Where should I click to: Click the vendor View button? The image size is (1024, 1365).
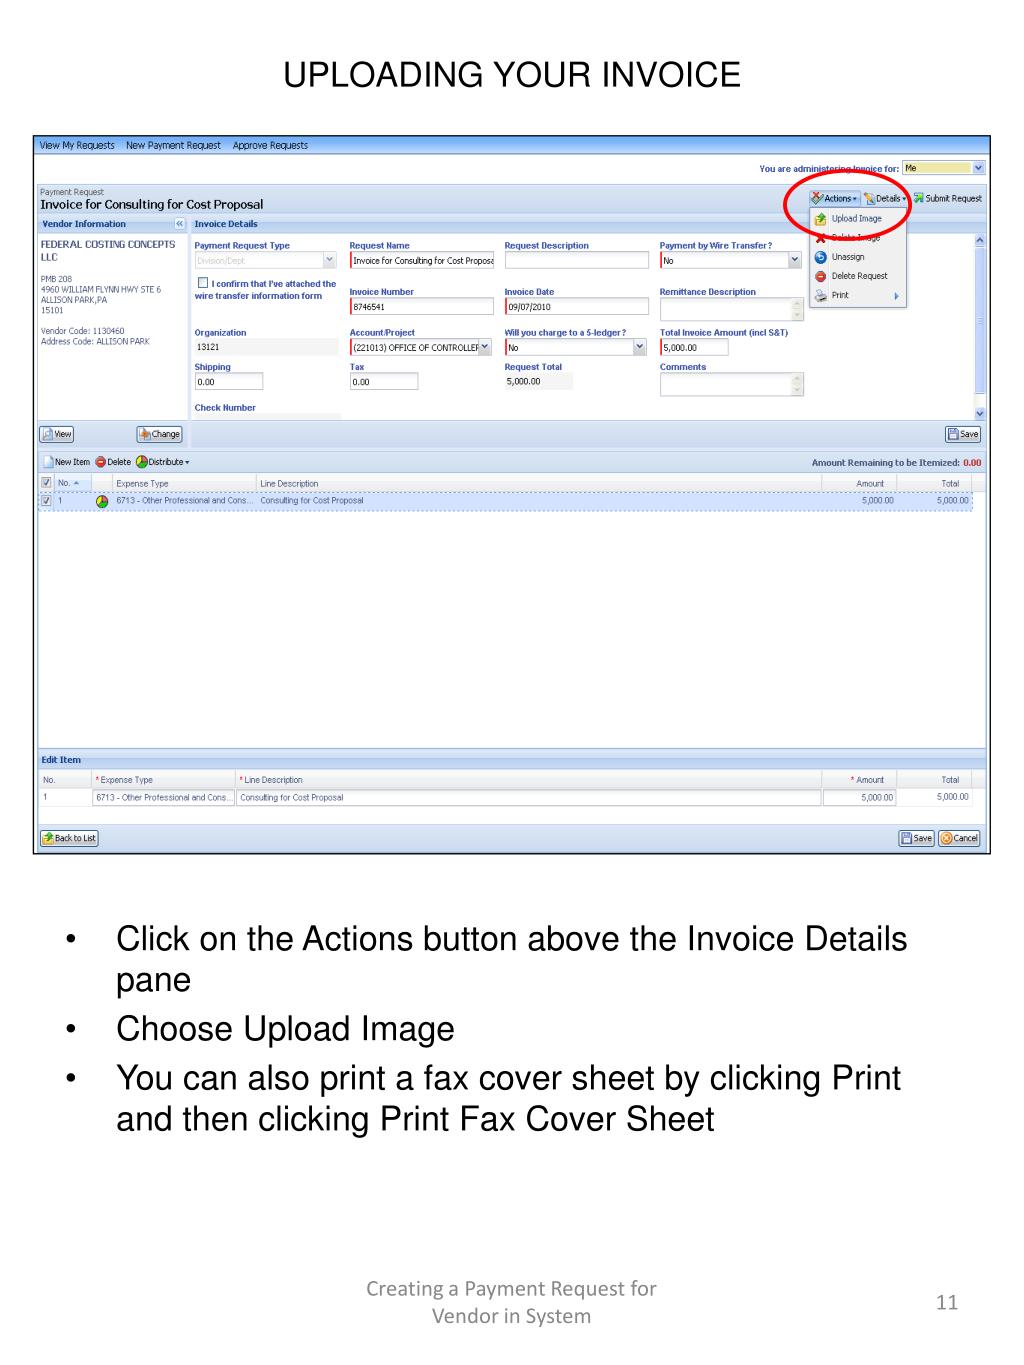[56, 434]
